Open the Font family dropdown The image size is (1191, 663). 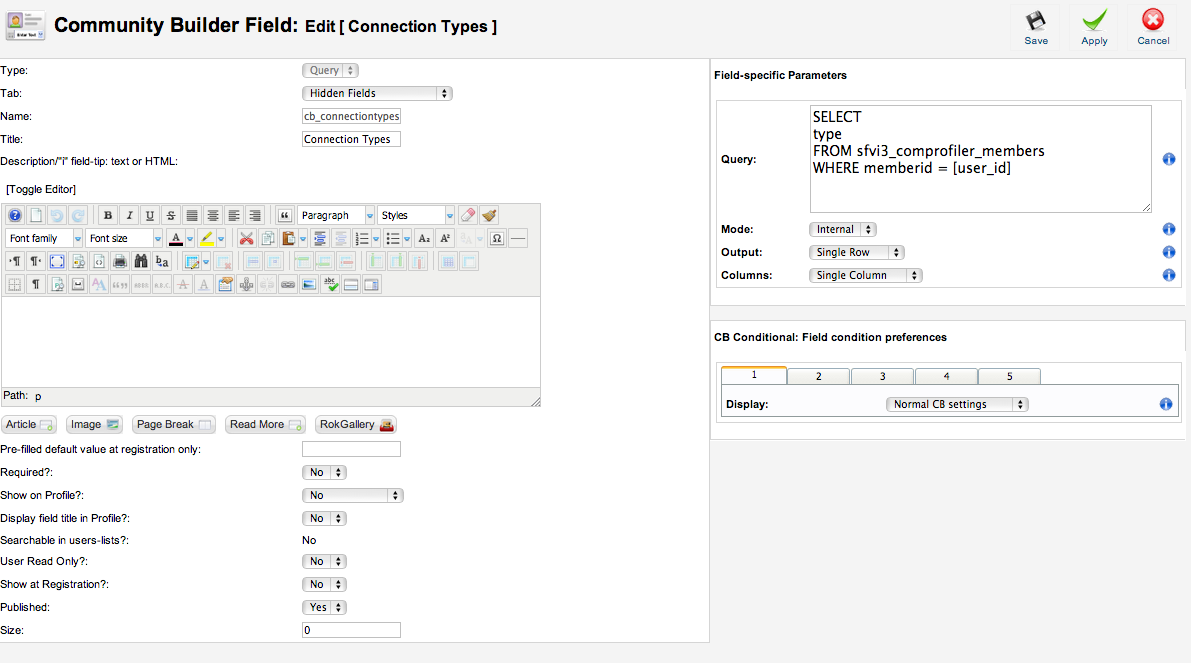point(43,238)
